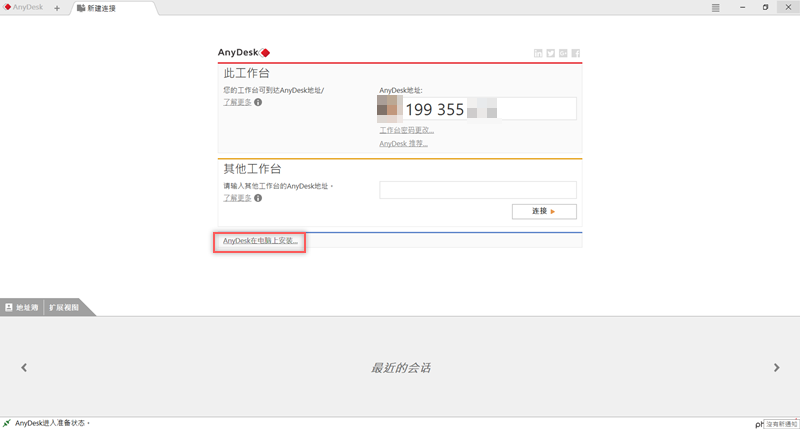Viewport: 800px width, 429px height.
Task: Open AnyDesk 推荐 link
Action: click(404, 144)
